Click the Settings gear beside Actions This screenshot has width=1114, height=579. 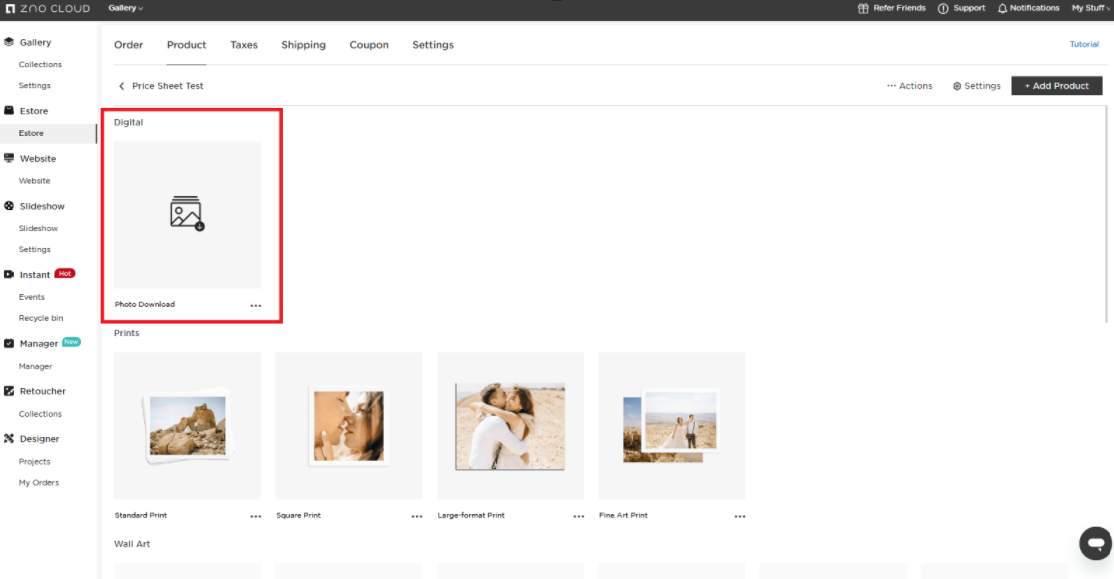point(957,86)
